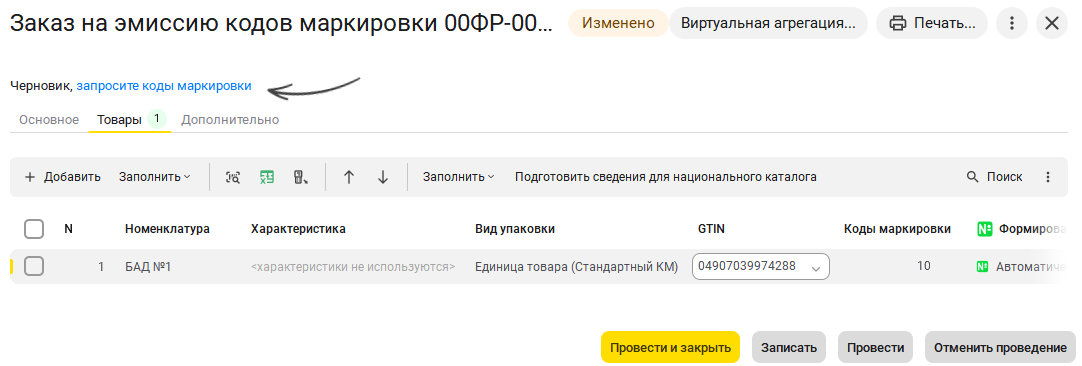
Task: Open the table toolbar three-dot menu
Action: 1048,177
